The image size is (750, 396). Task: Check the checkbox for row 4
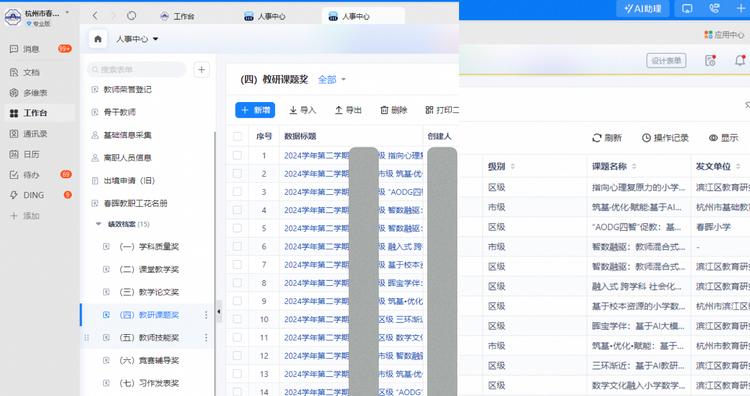pos(237,210)
